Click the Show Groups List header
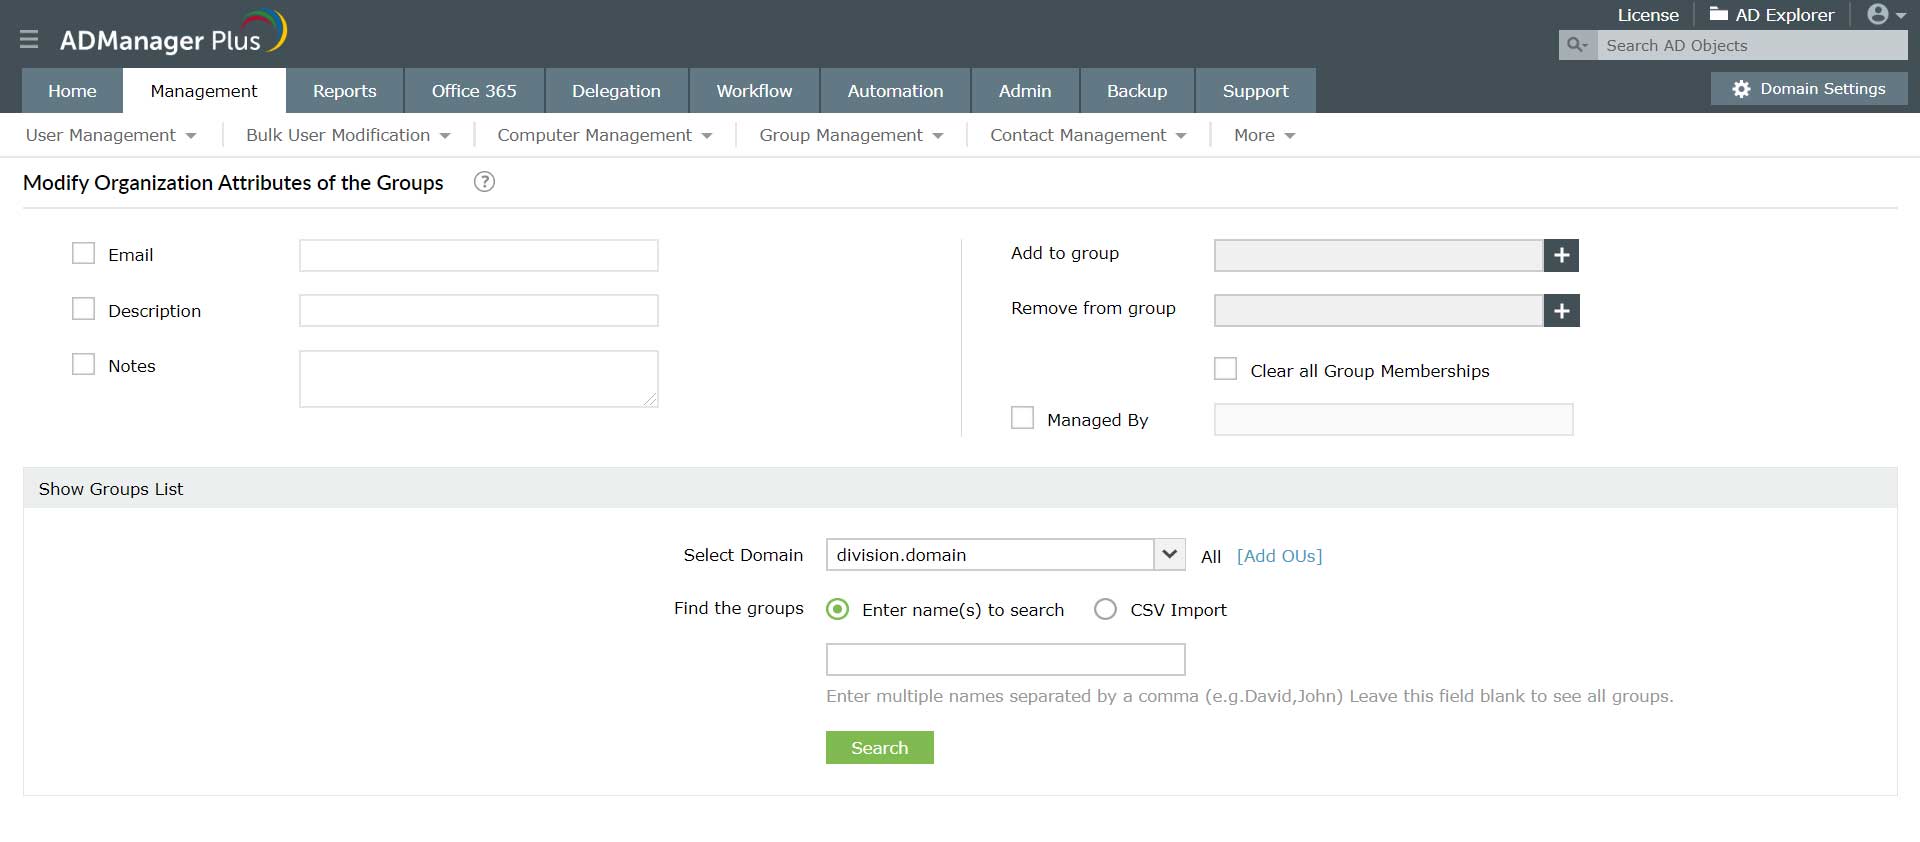The width and height of the screenshot is (1920, 842). point(960,488)
